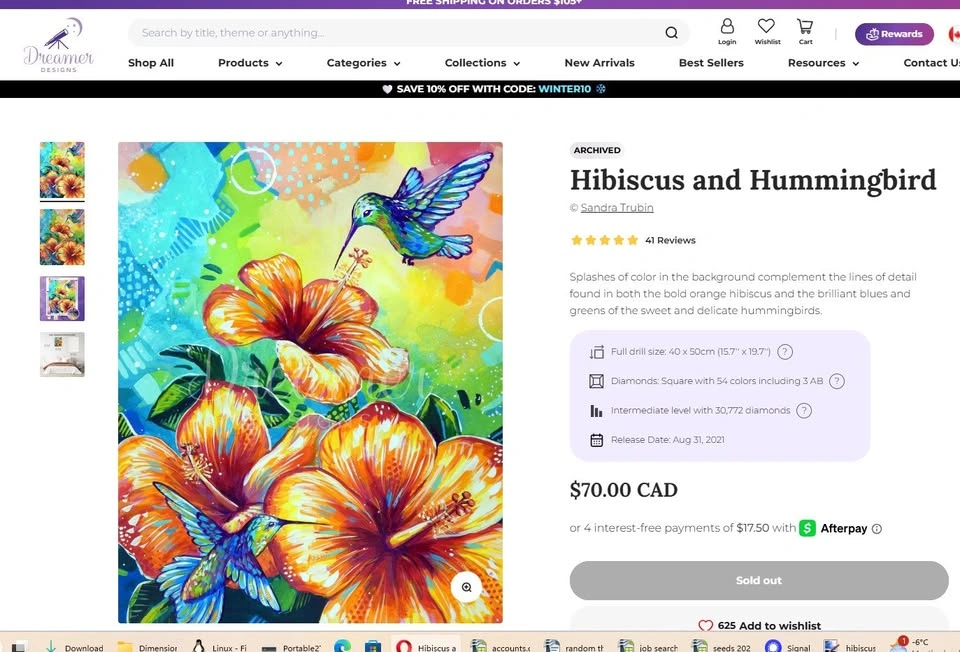Open Signal app in the taskbar
Viewport: 960px width, 652px height.
click(787, 647)
